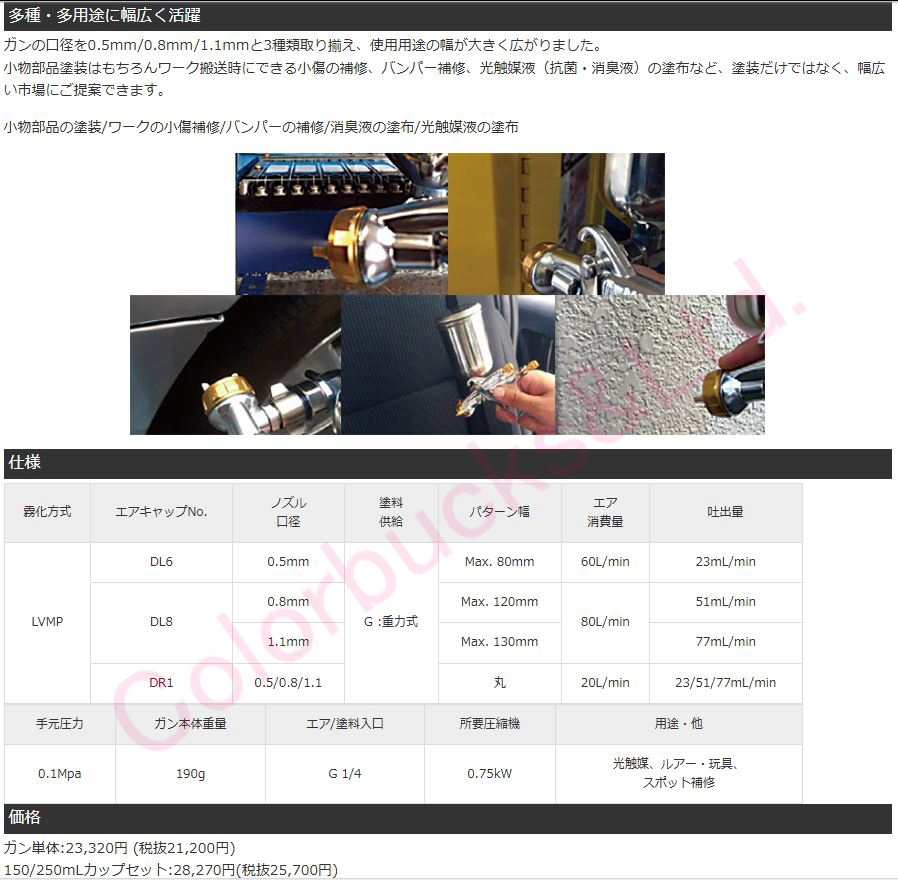Screen dimensions: 898x880
Task: Click the 小物部品の塗装 use-case list line
Action: 261,127
